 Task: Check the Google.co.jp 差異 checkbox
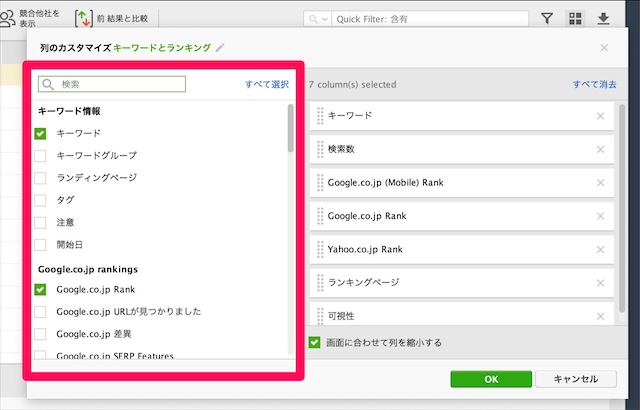(x=40, y=334)
